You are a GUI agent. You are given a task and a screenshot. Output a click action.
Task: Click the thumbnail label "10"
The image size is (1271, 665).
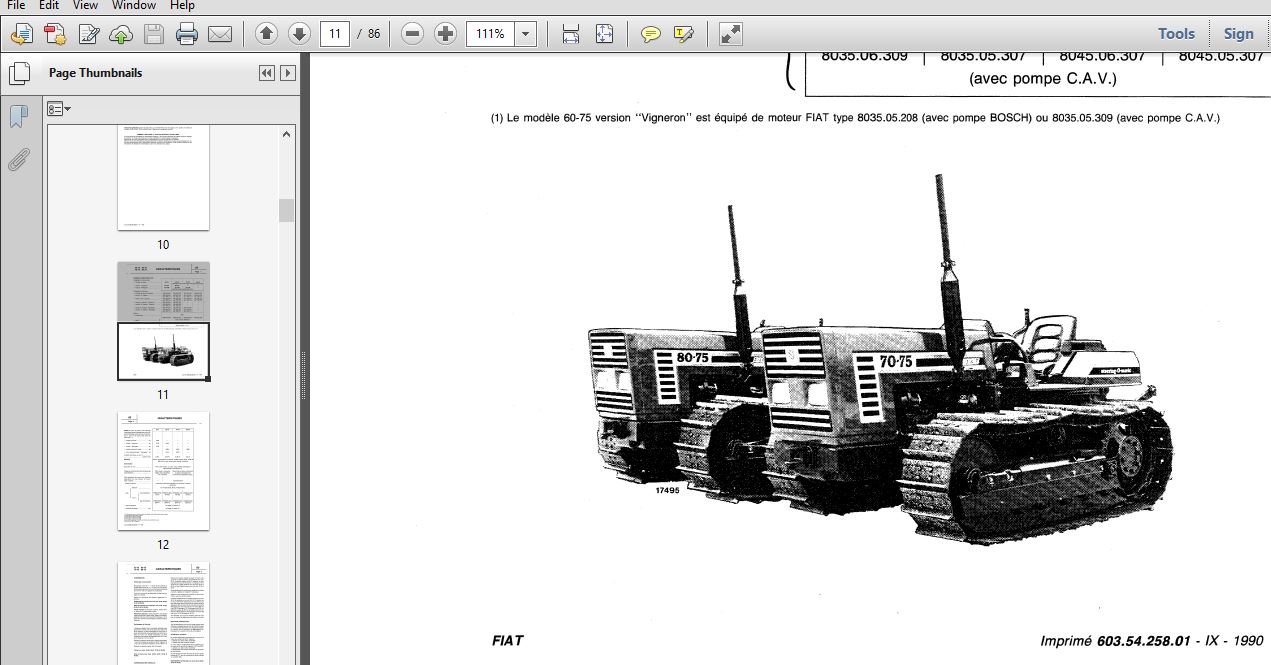(163, 245)
